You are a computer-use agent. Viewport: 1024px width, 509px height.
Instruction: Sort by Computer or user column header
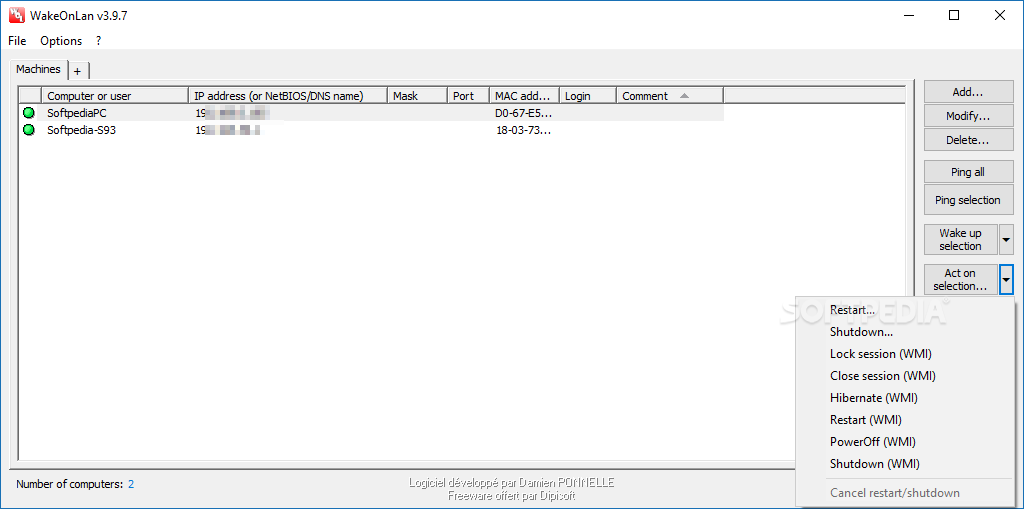[x=115, y=96]
